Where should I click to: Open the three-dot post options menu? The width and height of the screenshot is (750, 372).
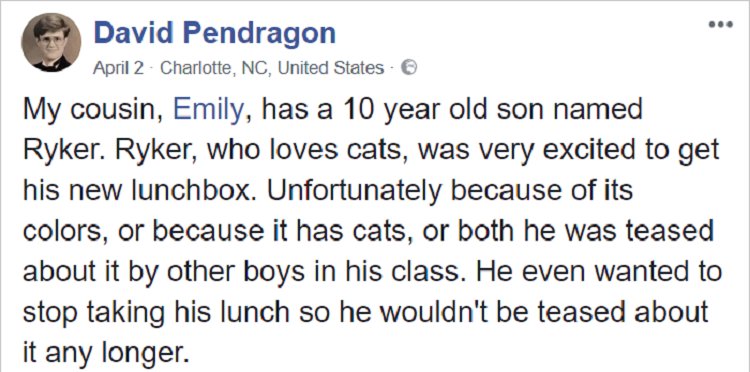coord(721,25)
